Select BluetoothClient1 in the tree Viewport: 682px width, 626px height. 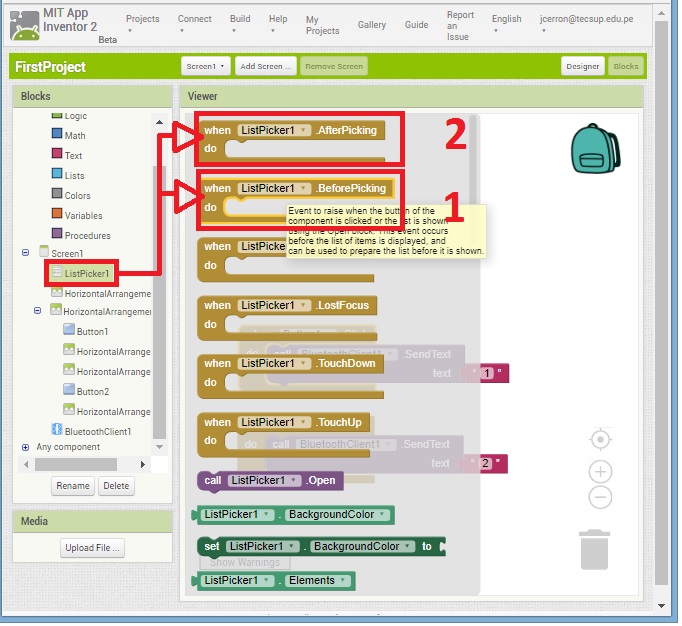coord(98,432)
